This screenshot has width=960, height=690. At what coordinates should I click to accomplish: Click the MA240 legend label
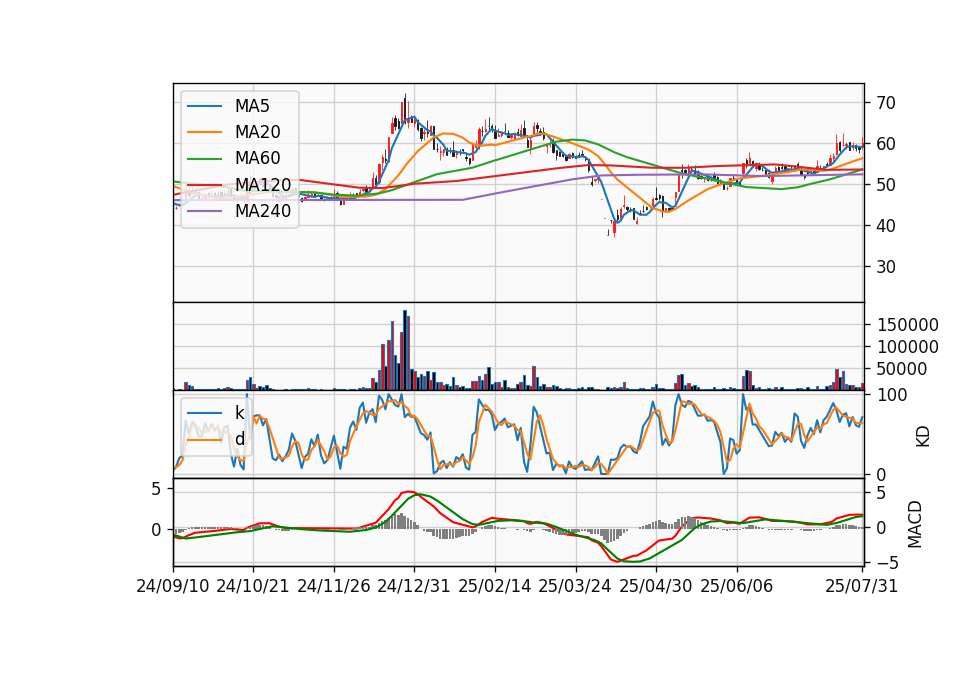point(263,211)
